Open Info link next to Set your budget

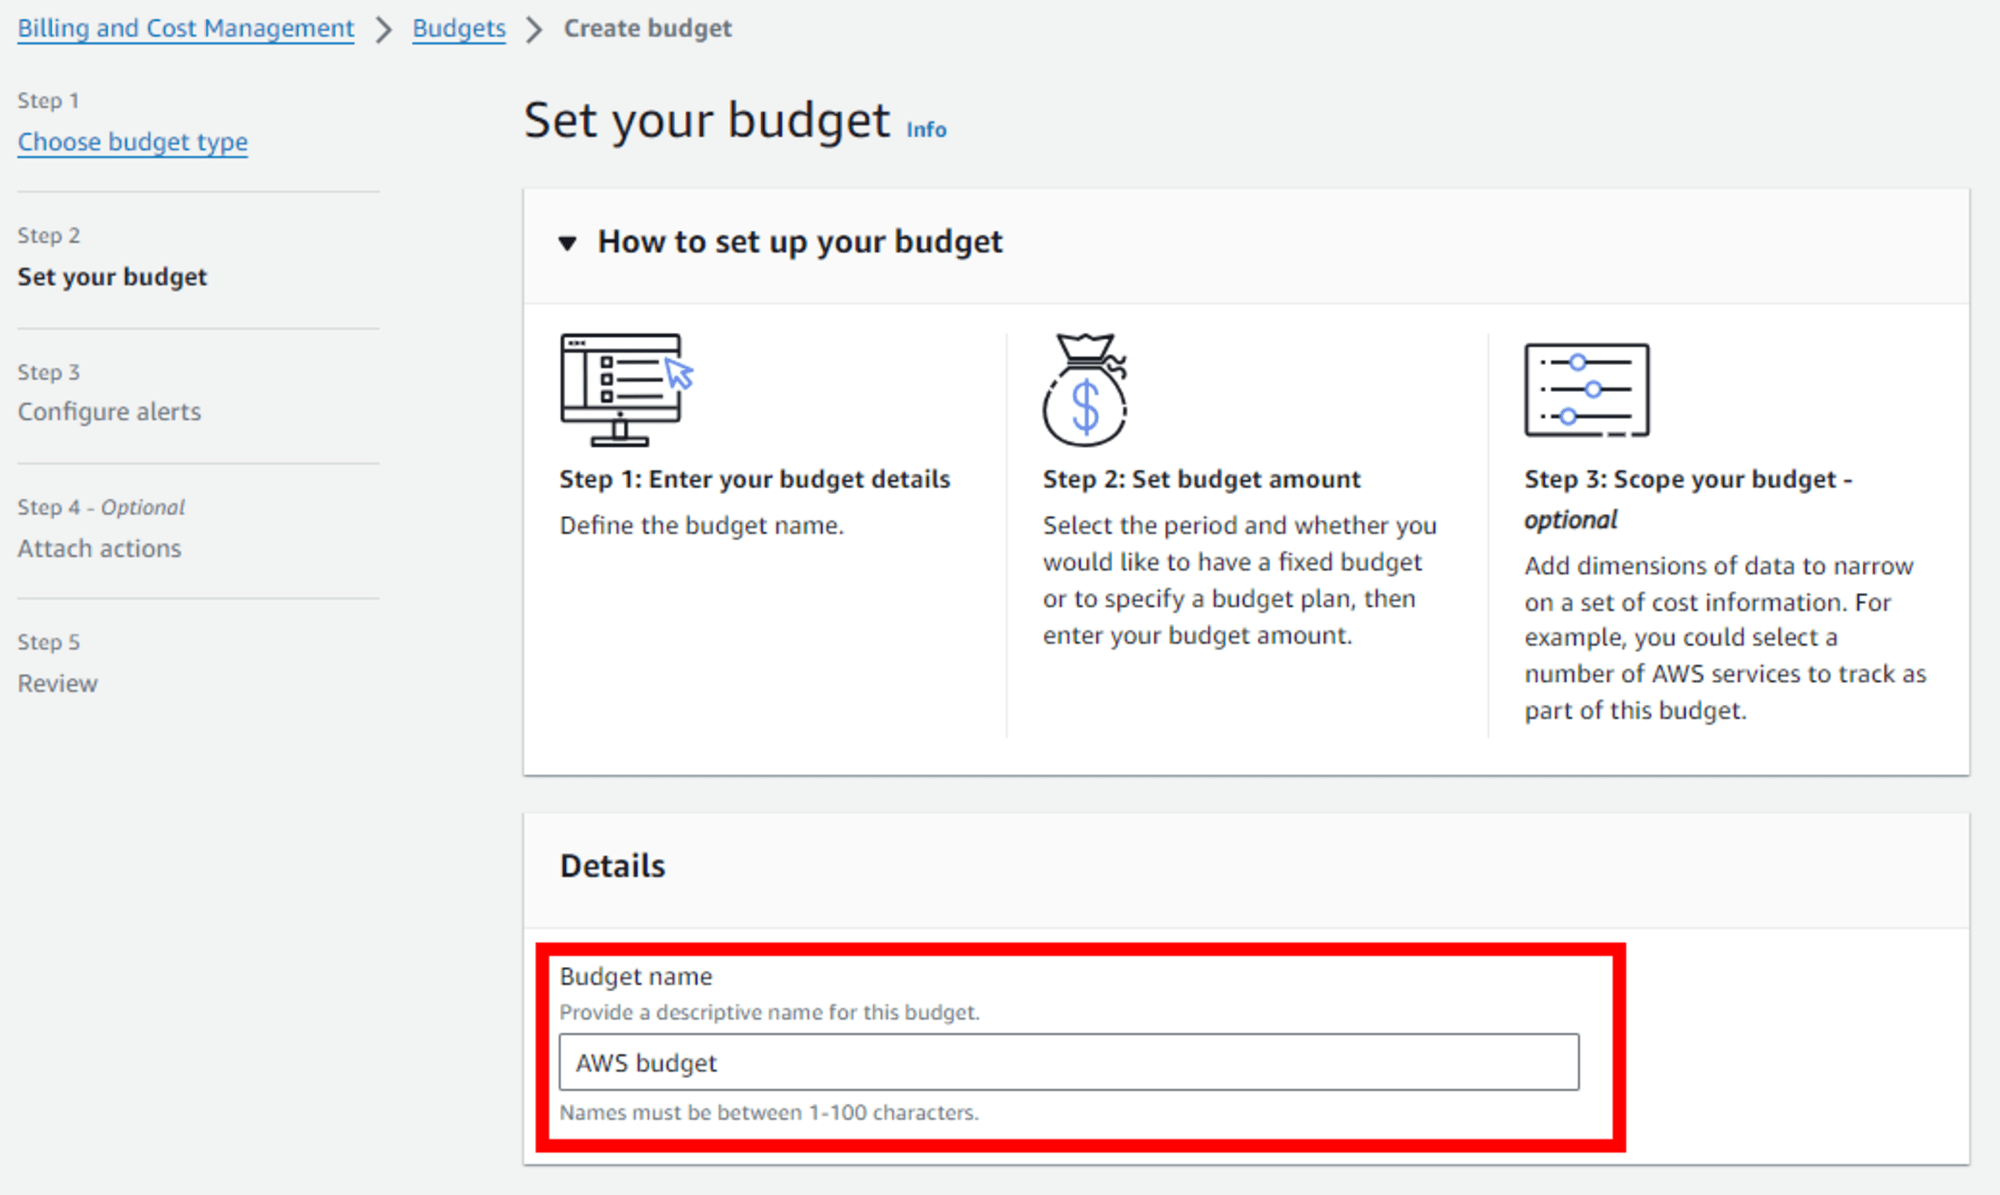click(x=926, y=129)
